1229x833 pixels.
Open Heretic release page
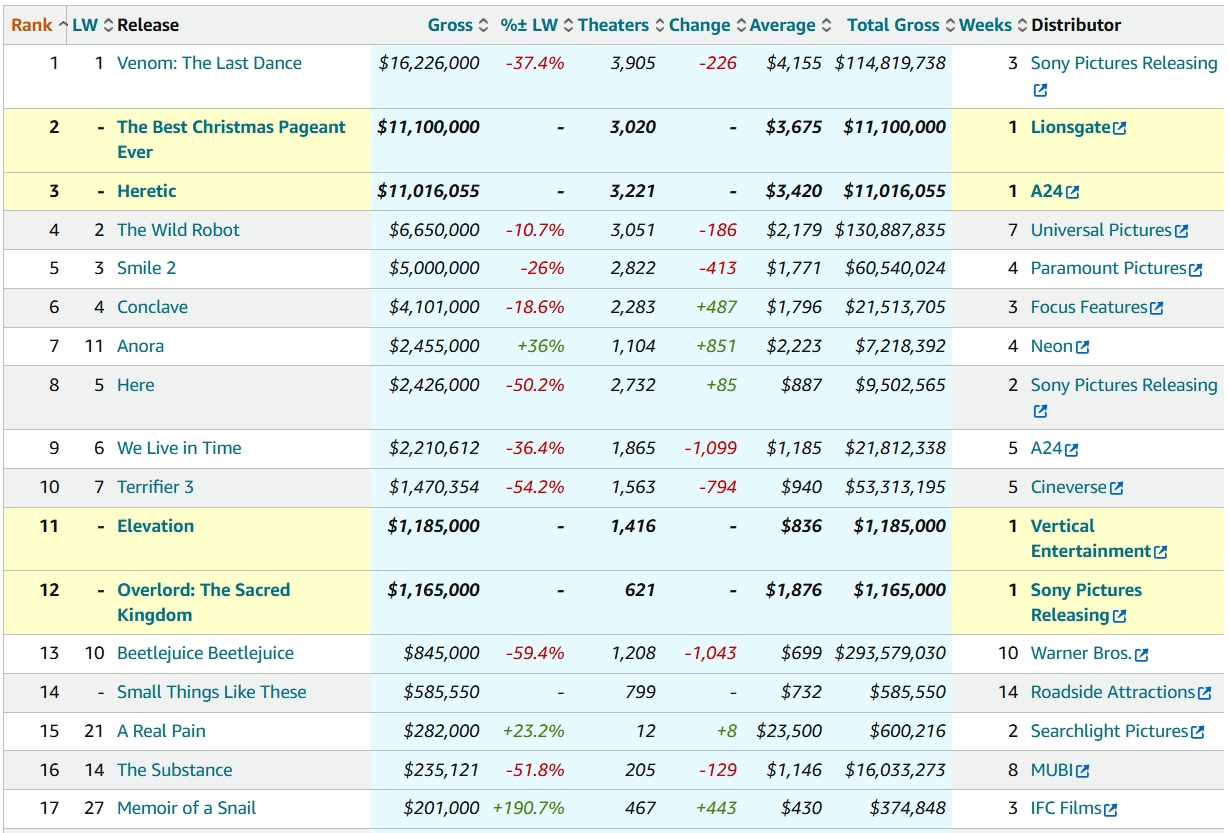point(147,191)
